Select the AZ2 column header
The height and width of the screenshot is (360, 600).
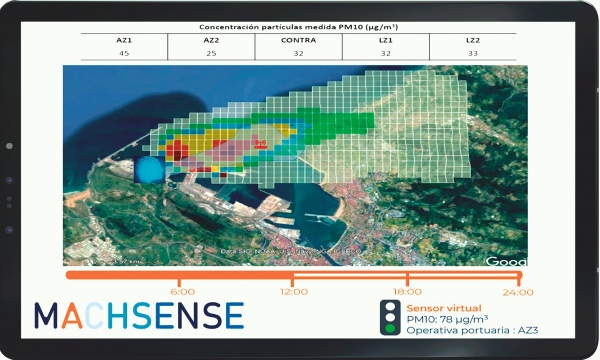point(211,40)
